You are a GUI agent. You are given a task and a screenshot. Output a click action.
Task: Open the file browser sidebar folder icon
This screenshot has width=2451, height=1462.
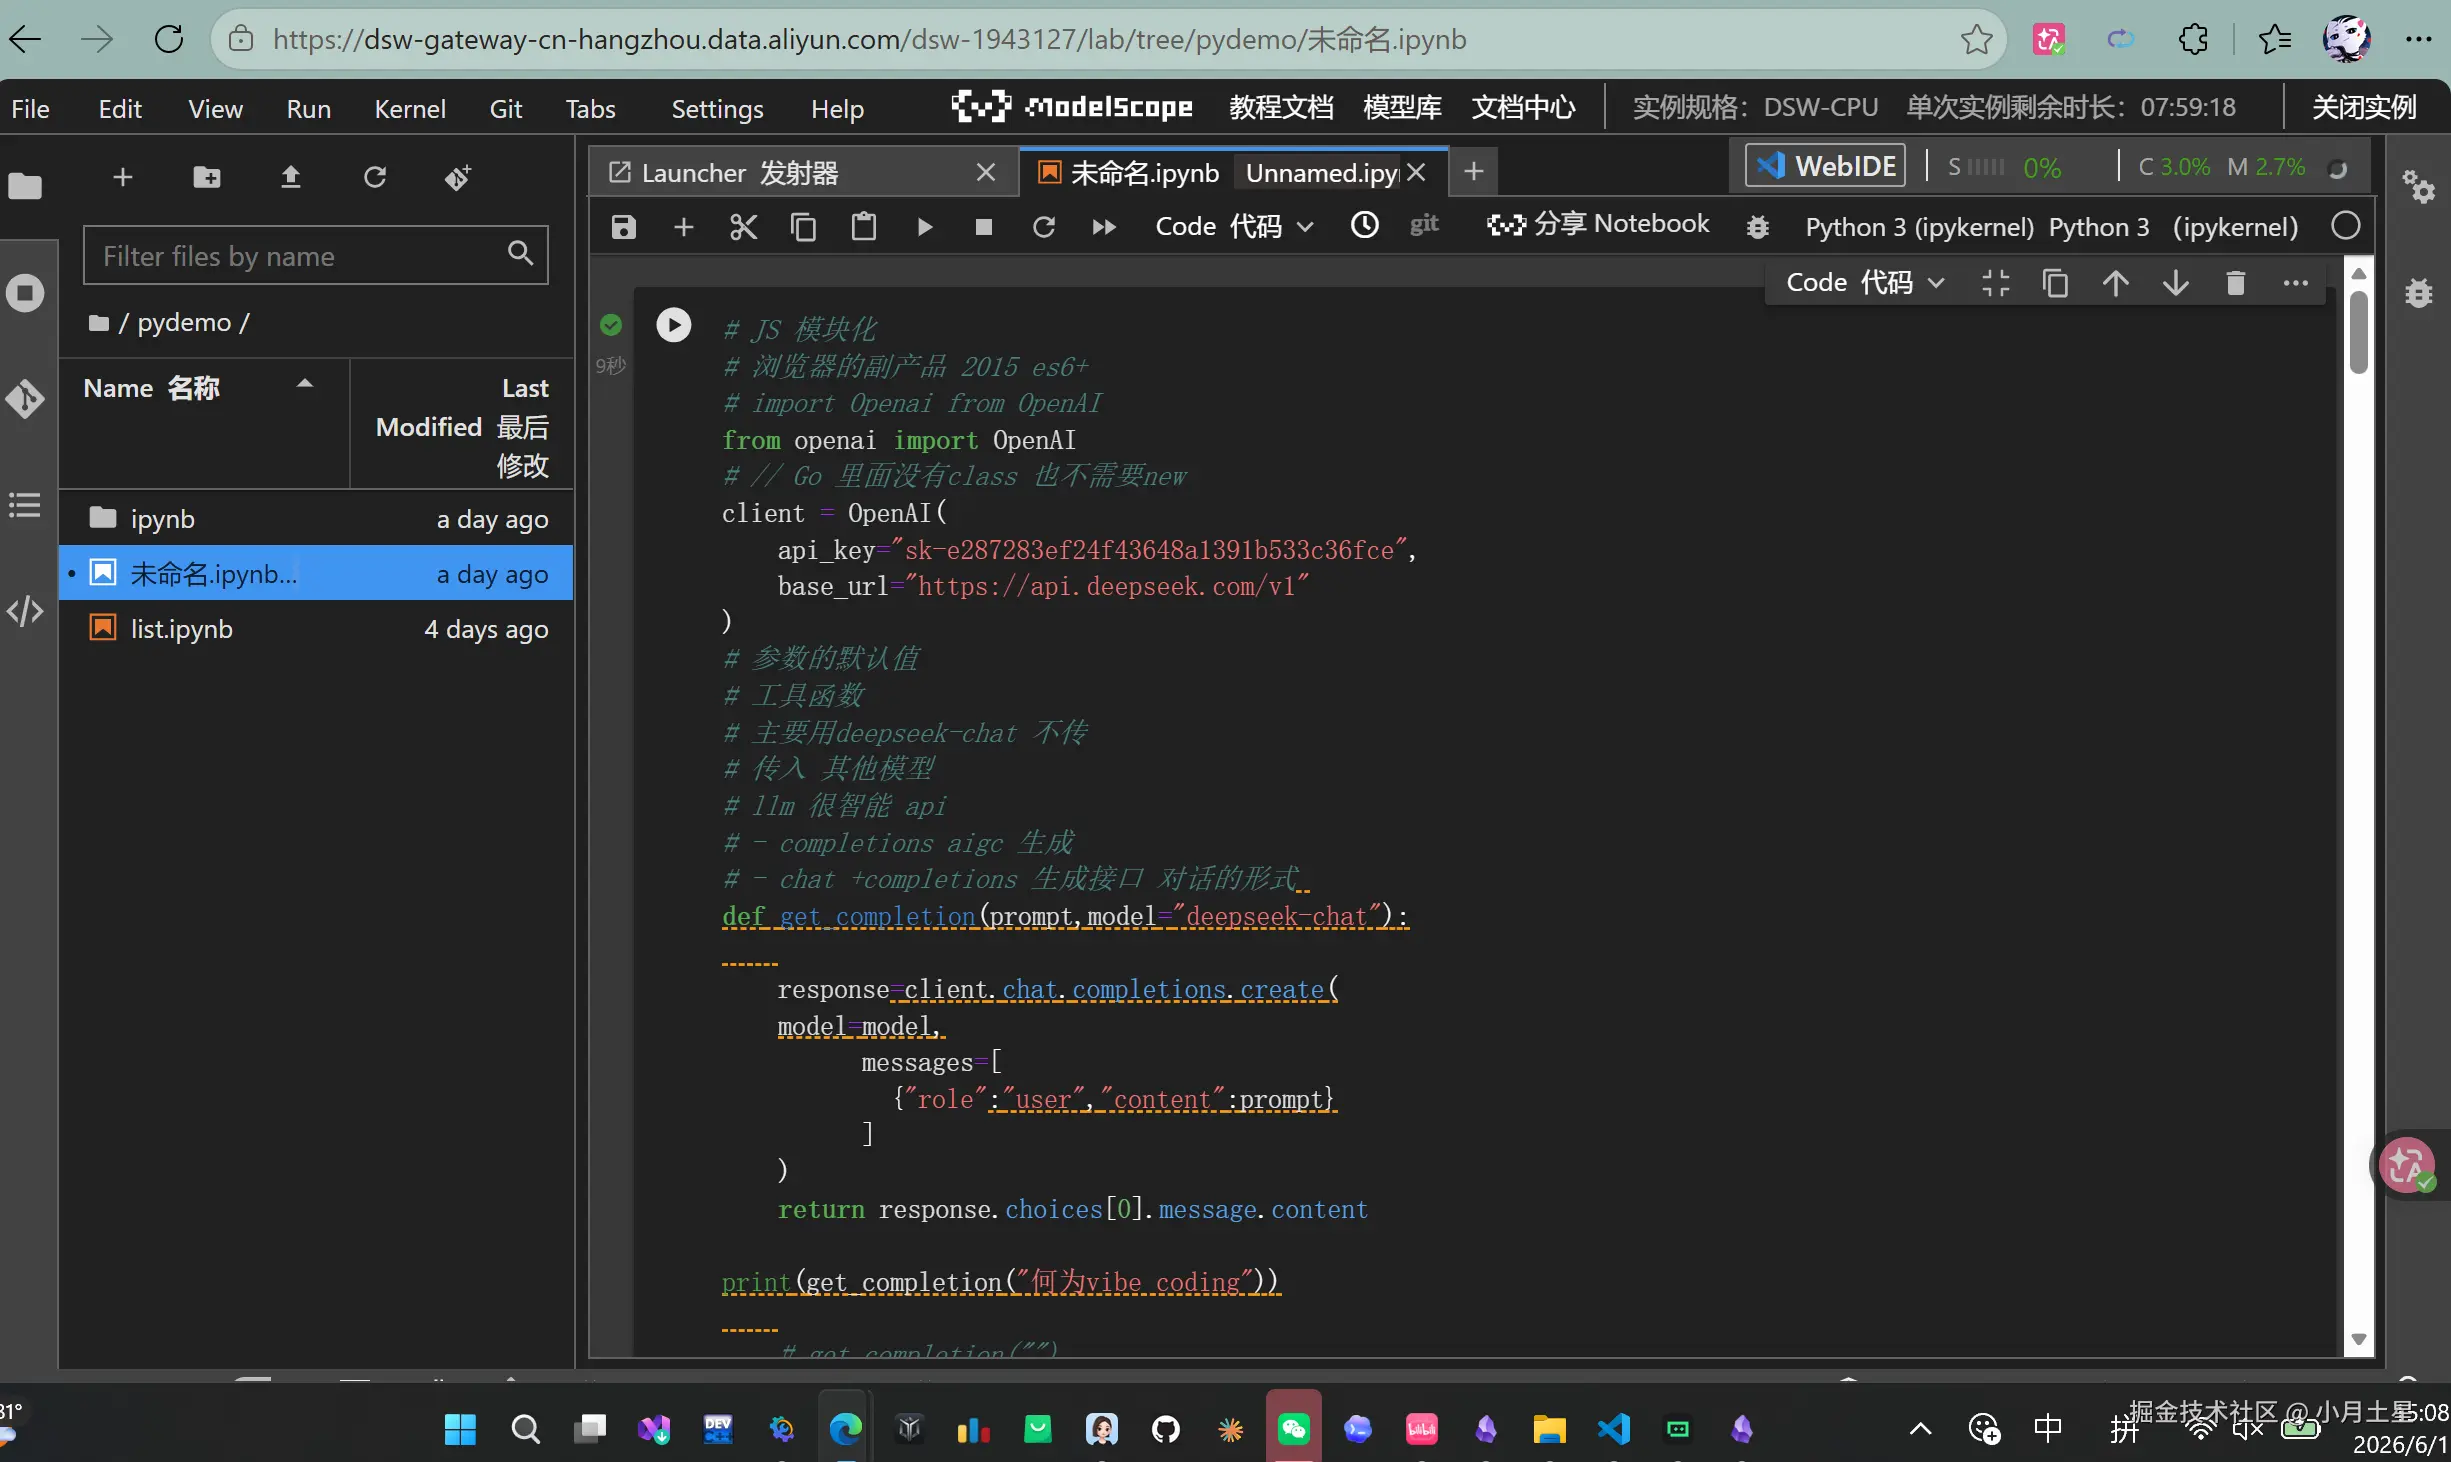[x=25, y=185]
